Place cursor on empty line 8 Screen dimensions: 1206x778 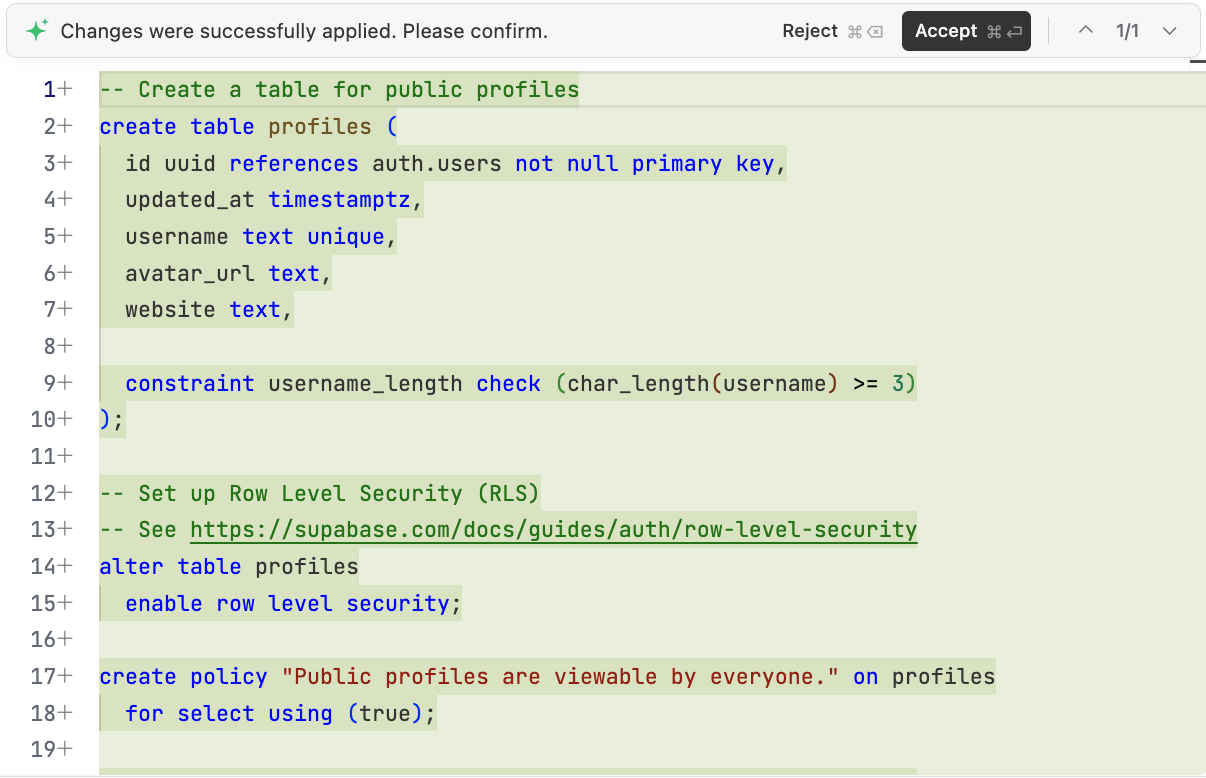pos(400,347)
